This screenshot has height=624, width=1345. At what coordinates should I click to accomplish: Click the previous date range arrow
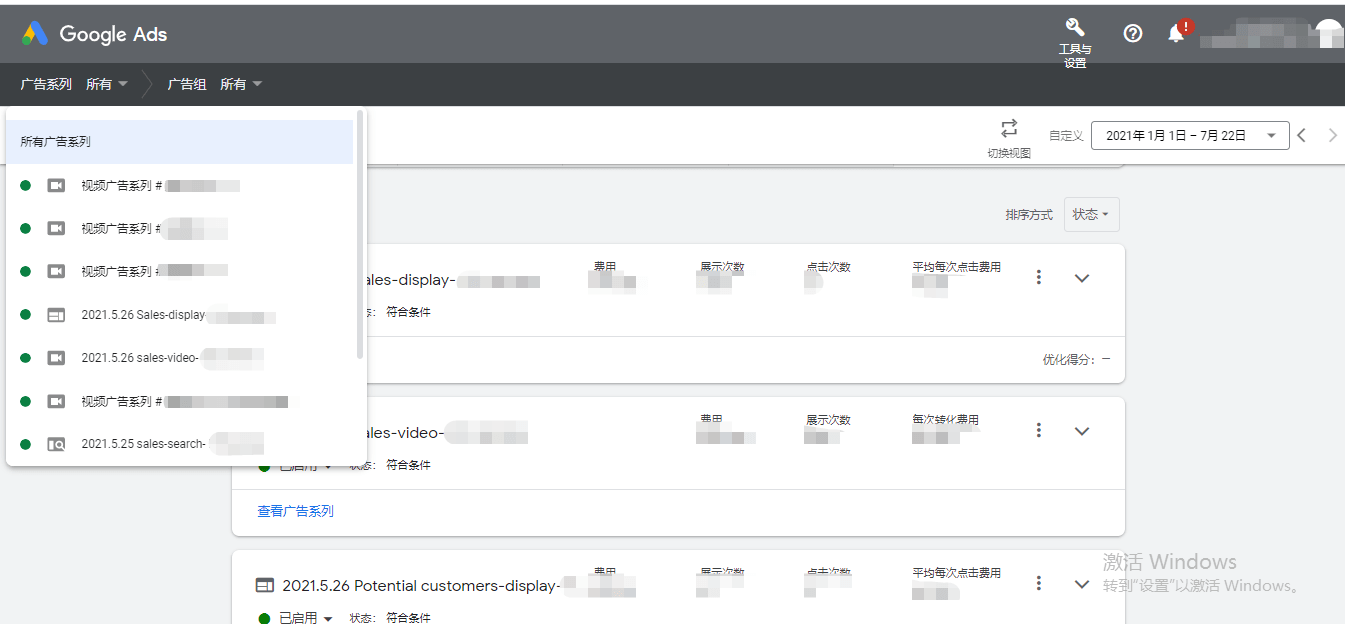click(1302, 135)
